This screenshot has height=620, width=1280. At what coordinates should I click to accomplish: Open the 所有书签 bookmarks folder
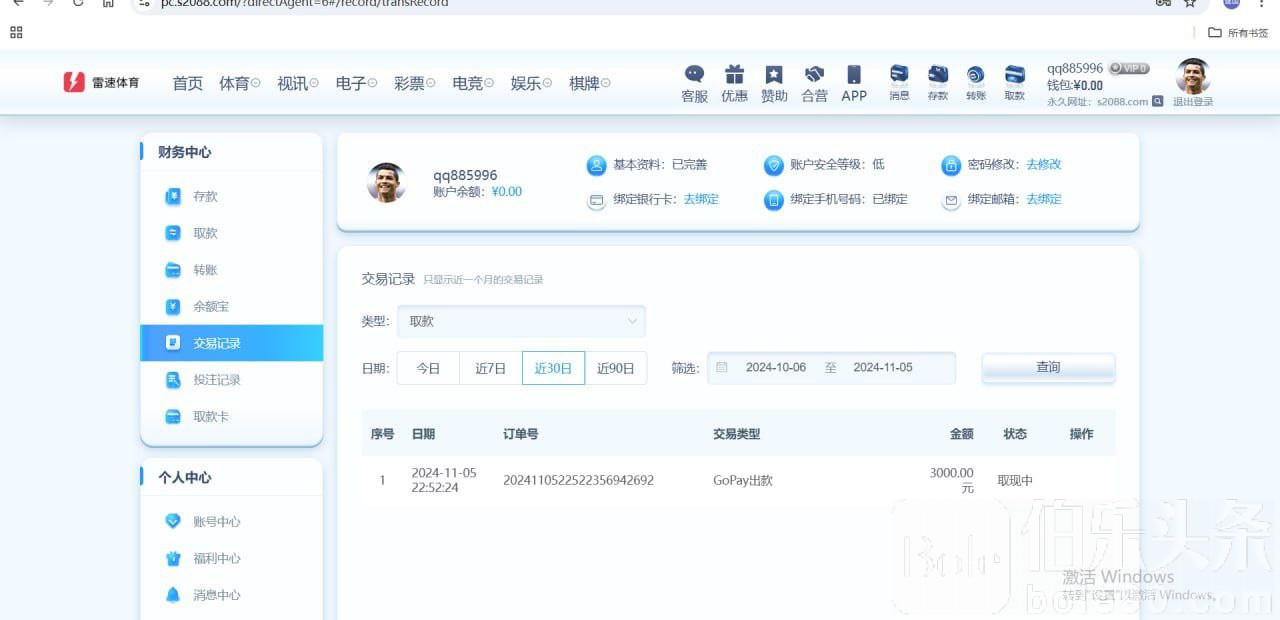pos(1238,33)
